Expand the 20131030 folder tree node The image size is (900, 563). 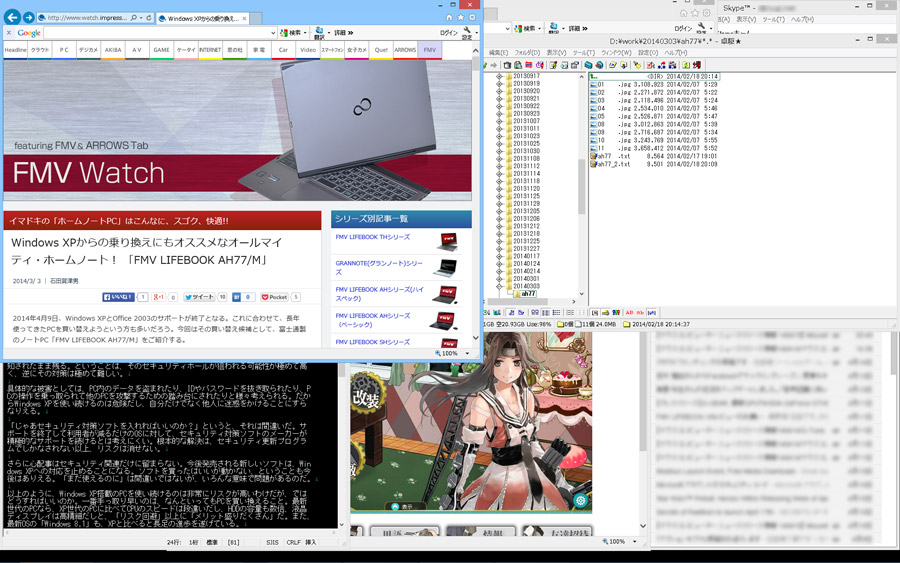[500, 151]
